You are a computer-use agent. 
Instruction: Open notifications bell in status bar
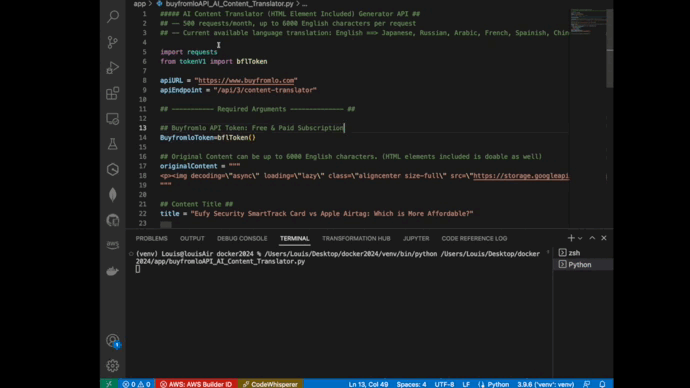(x=602, y=384)
